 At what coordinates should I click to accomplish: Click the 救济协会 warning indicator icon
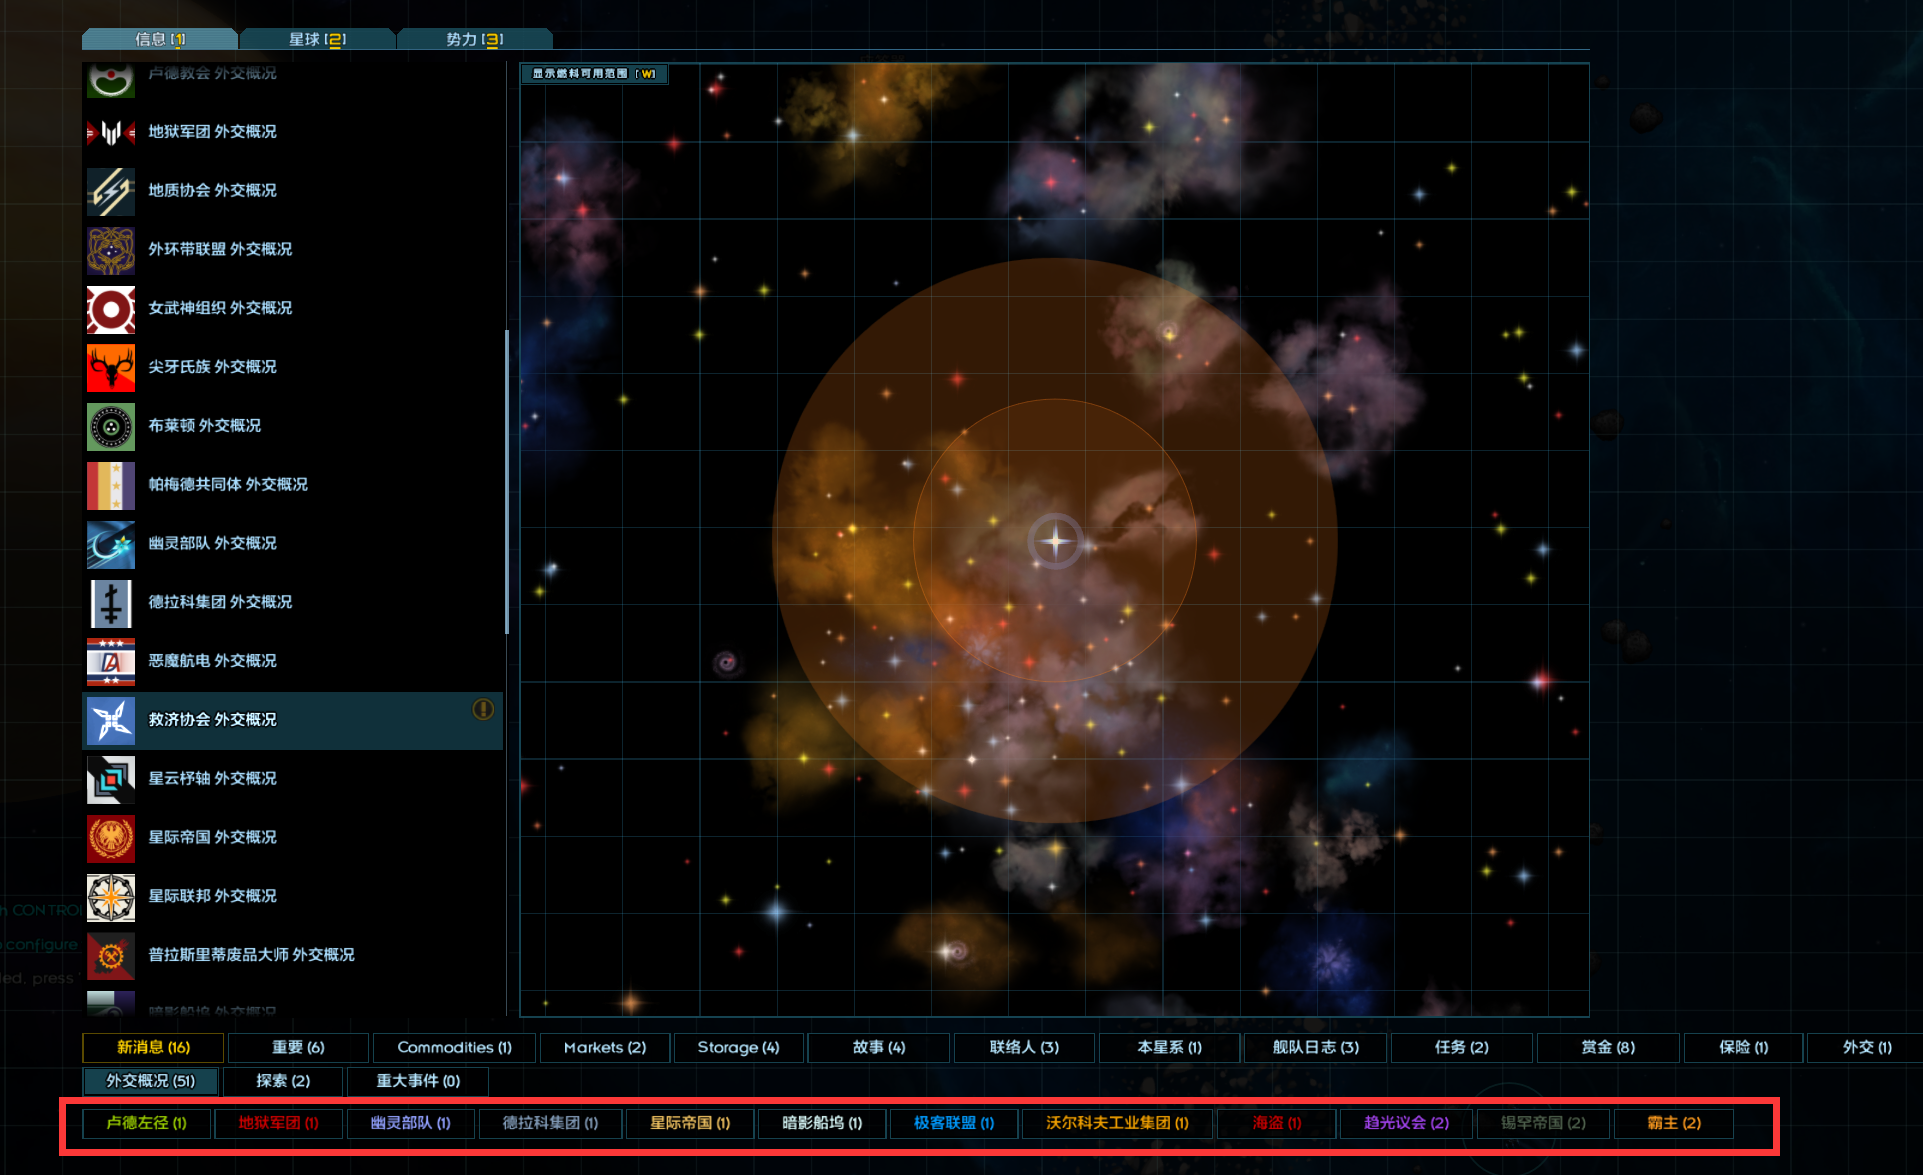(x=483, y=709)
